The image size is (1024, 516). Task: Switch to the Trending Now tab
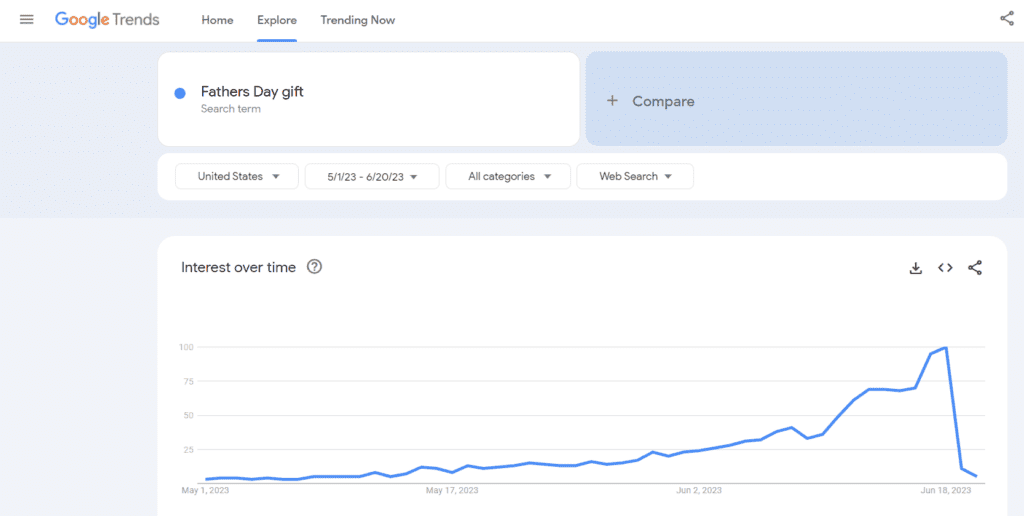(x=357, y=20)
